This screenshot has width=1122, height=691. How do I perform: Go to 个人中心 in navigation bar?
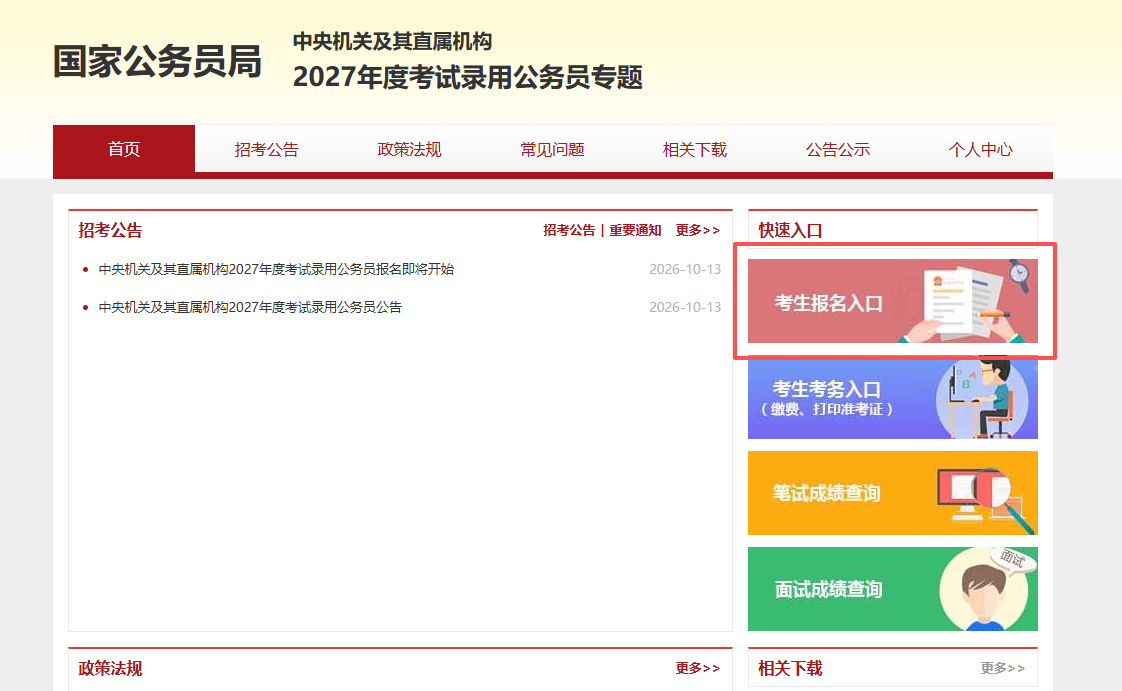(980, 150)
